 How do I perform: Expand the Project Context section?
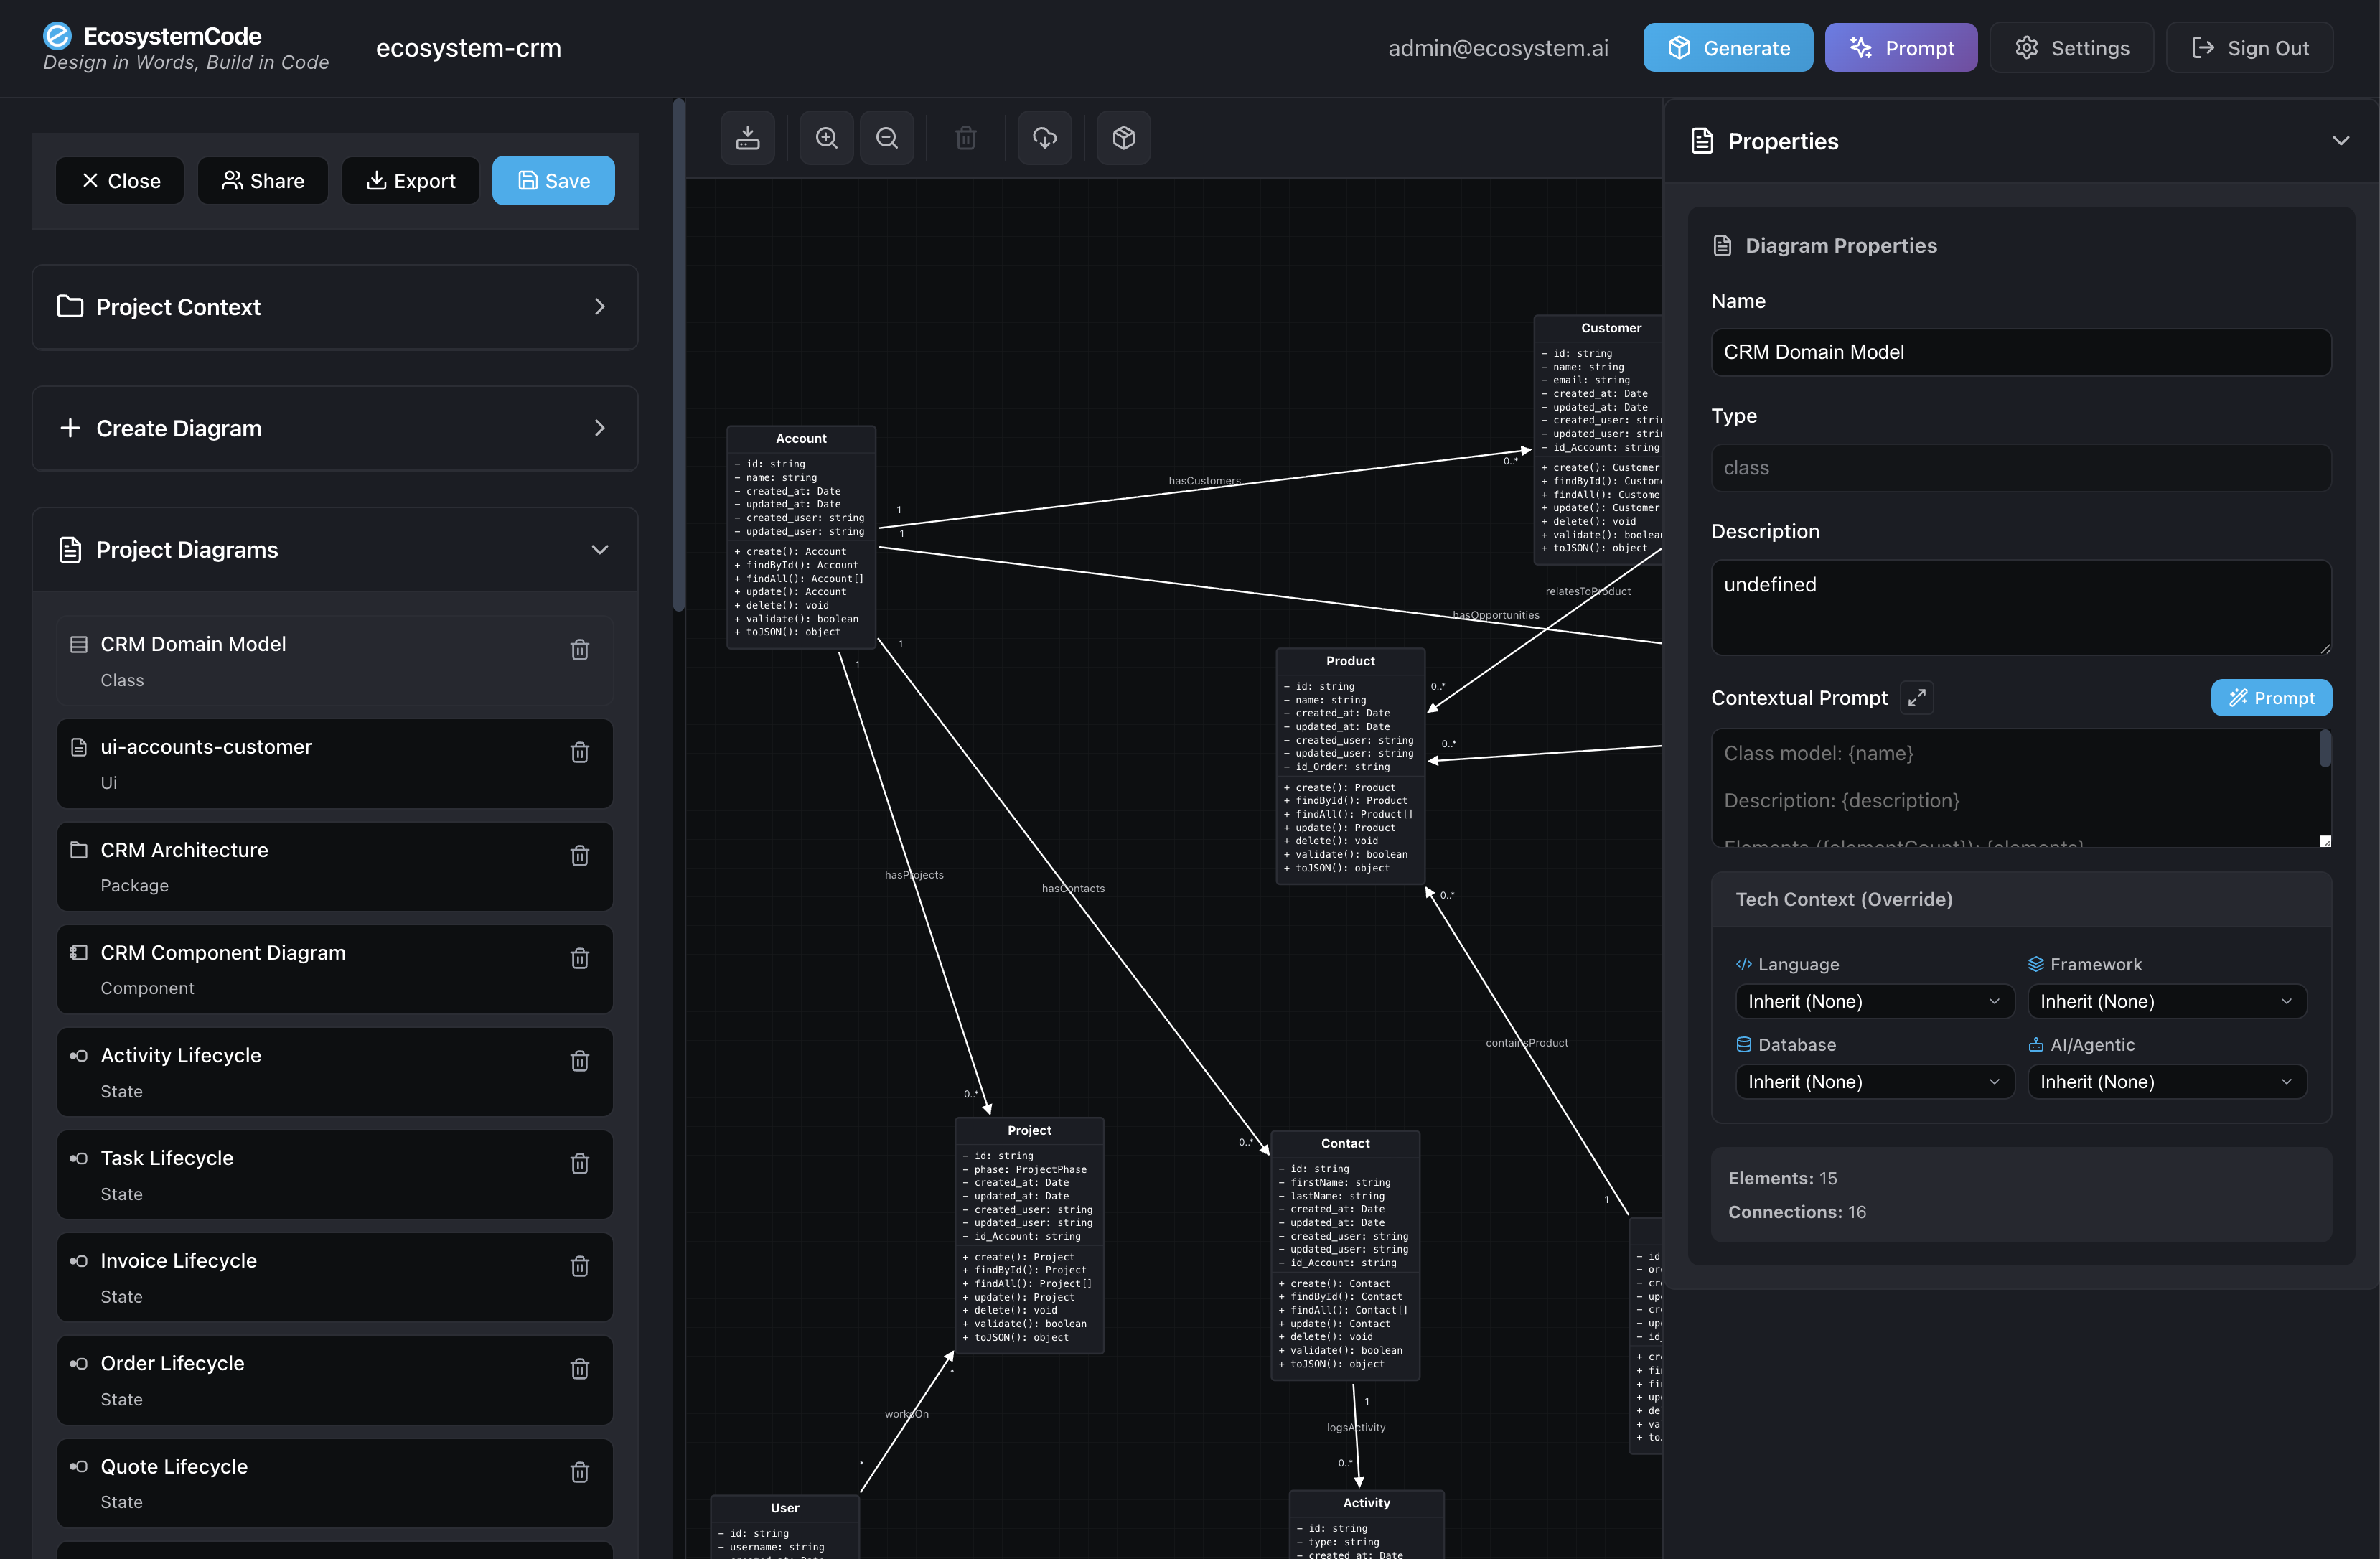tap(600, 307)
